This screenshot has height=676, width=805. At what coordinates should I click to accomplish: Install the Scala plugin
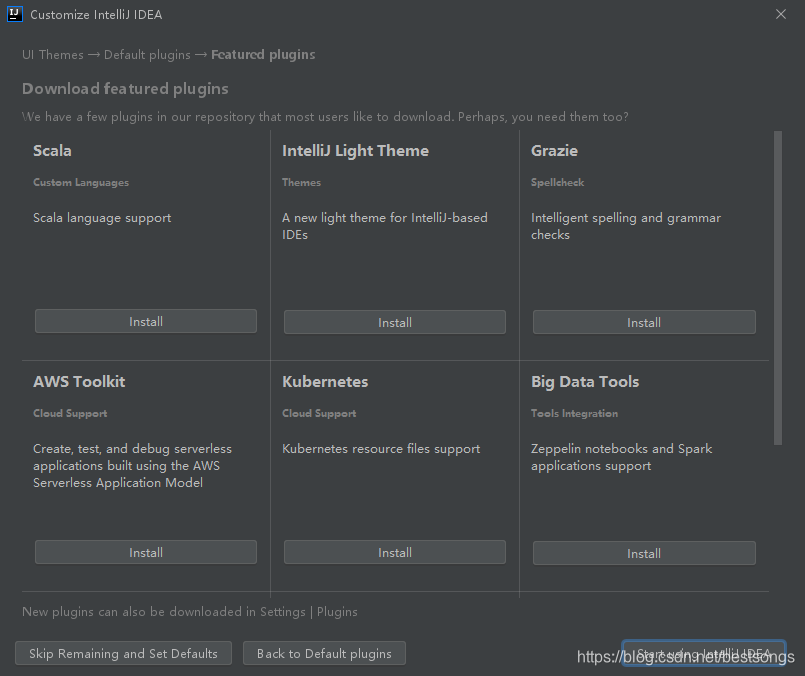click(x=146, y=321)
